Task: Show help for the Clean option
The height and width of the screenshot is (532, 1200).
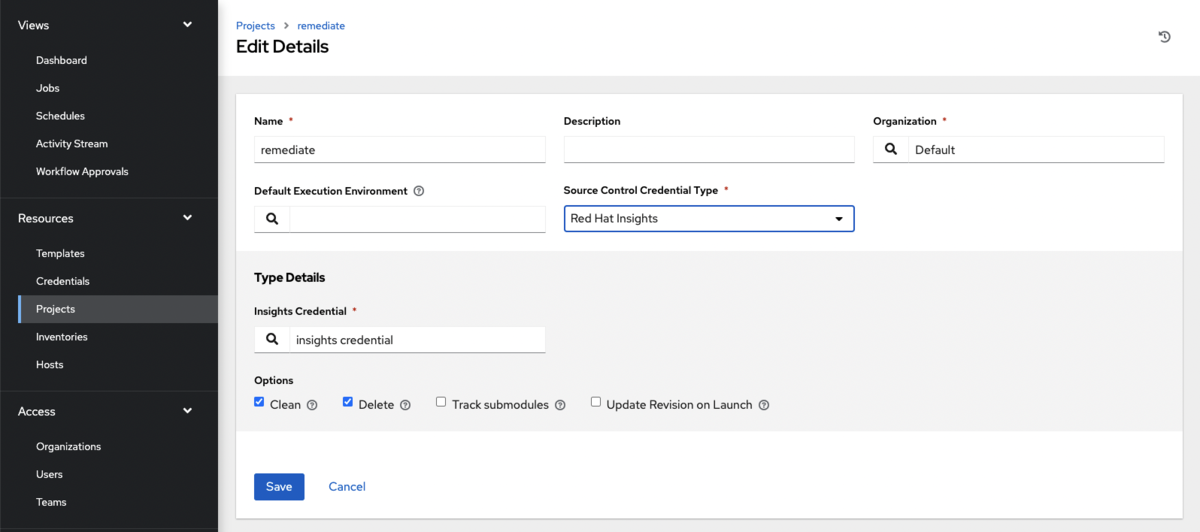Action: click(x=312, y=405)
